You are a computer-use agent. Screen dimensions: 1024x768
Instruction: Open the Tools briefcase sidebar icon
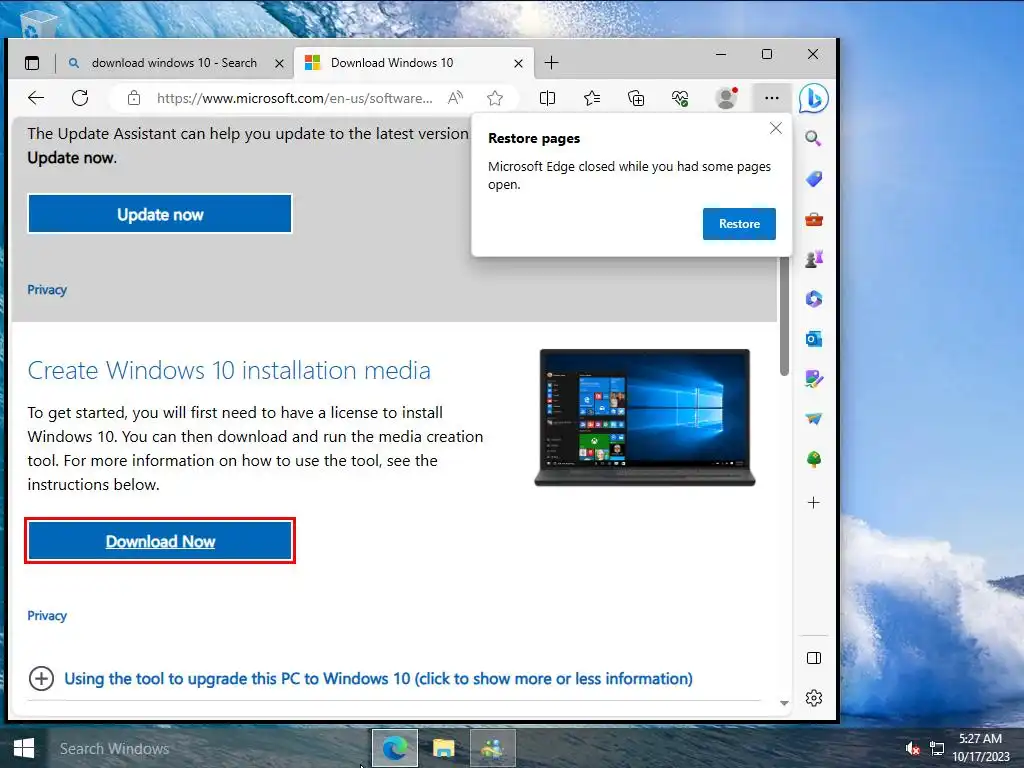tap(814, 219)
